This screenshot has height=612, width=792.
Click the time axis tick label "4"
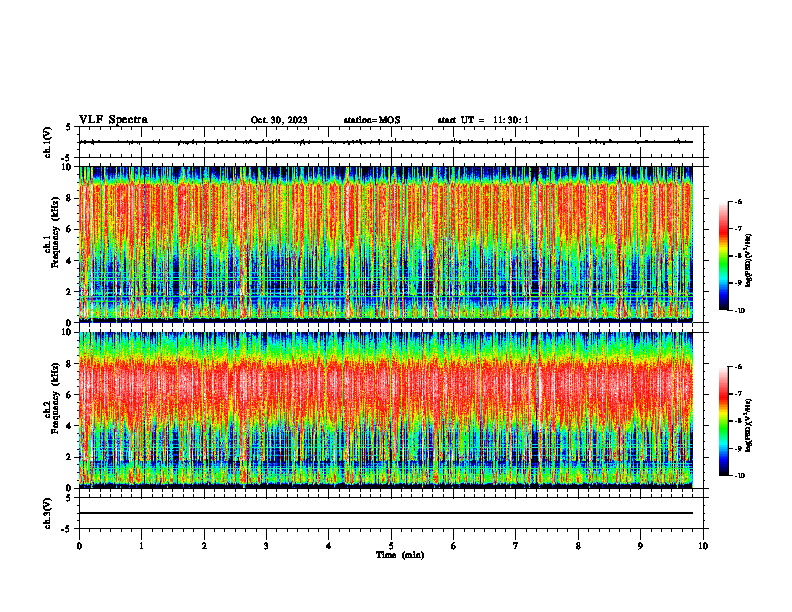coord(329,546)
